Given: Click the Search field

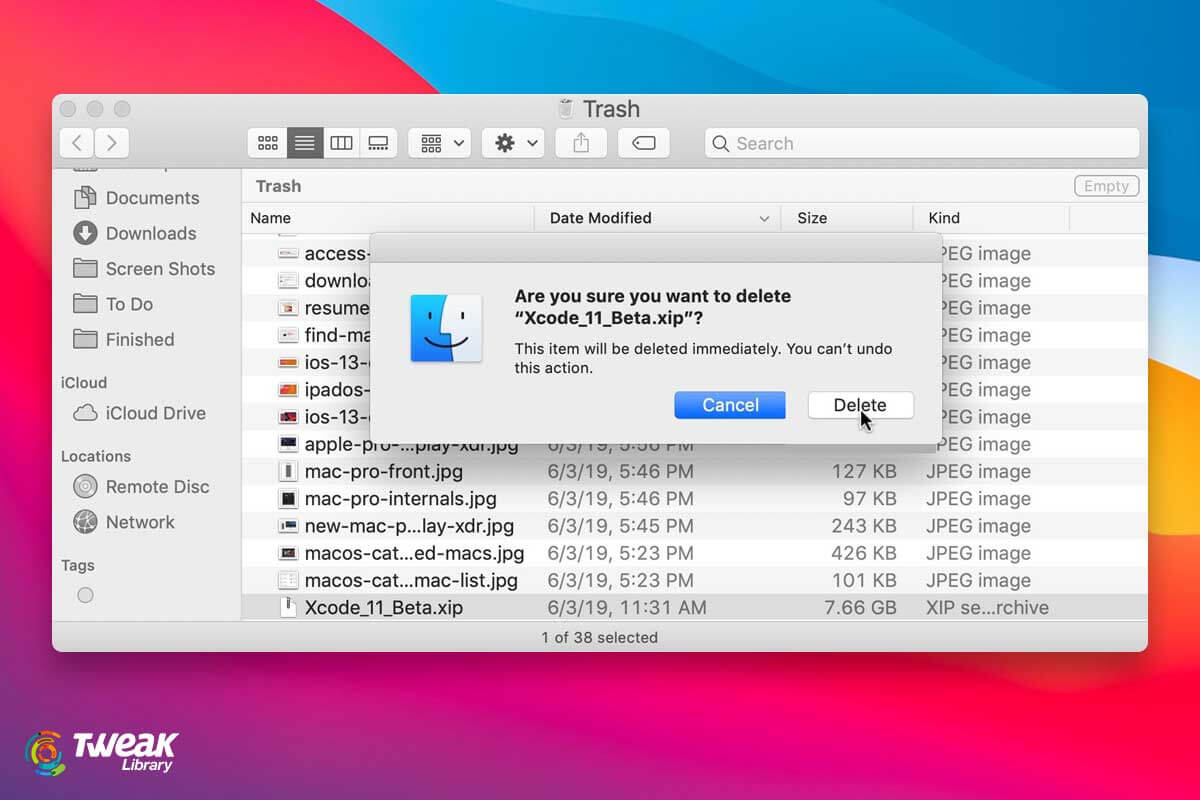Looking at the screenshot, I should [x=920, y=143].
